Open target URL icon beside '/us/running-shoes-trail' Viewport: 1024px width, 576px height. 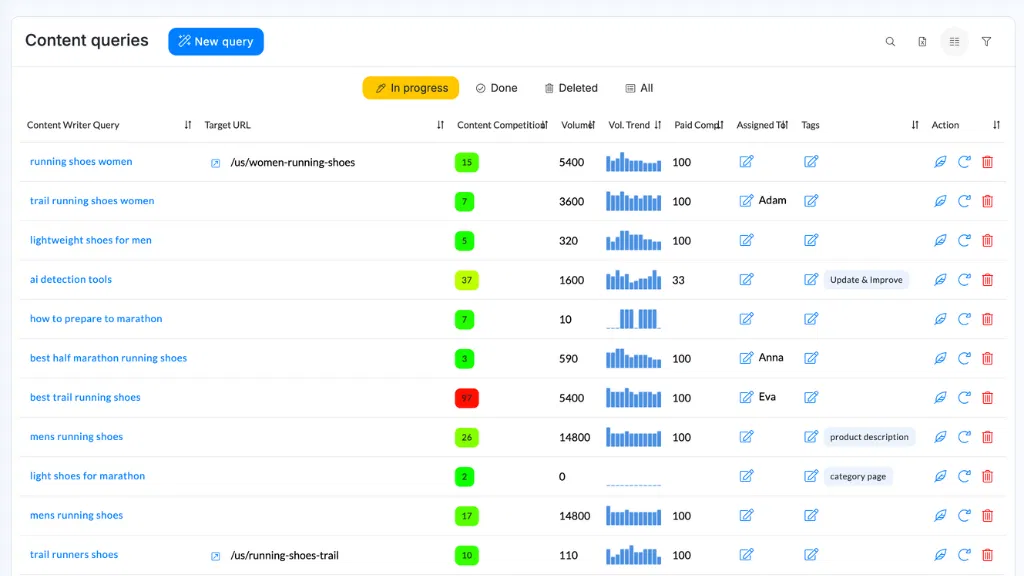coord(215,554)
